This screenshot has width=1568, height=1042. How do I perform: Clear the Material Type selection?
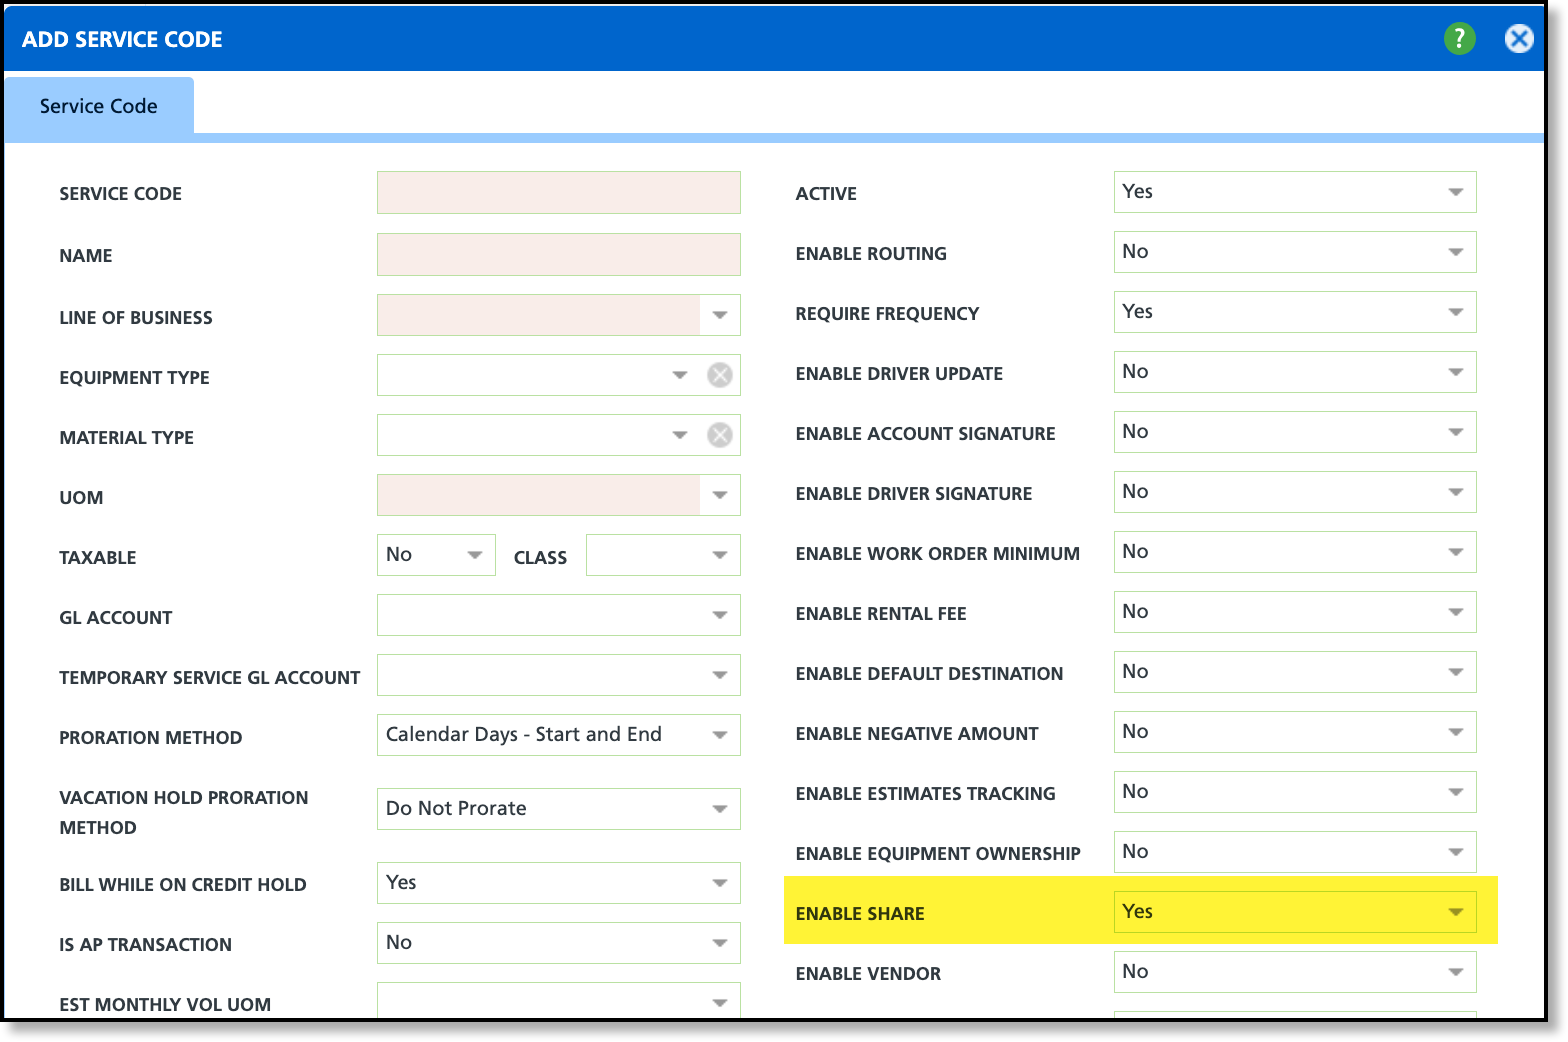point(720,435)
